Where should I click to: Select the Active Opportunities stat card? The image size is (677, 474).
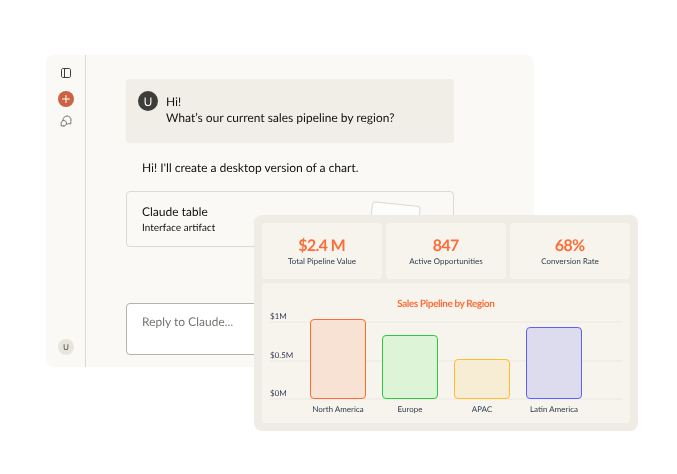446,251
